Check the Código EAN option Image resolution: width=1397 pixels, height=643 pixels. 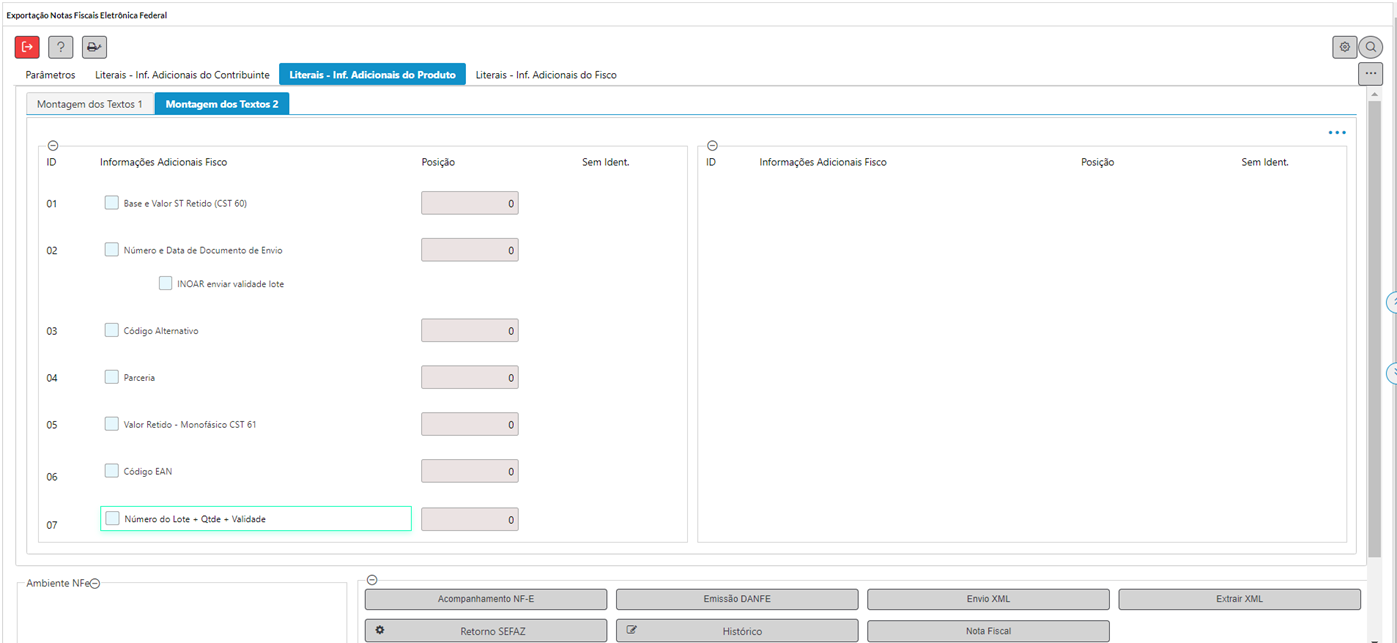click(112, 470)
